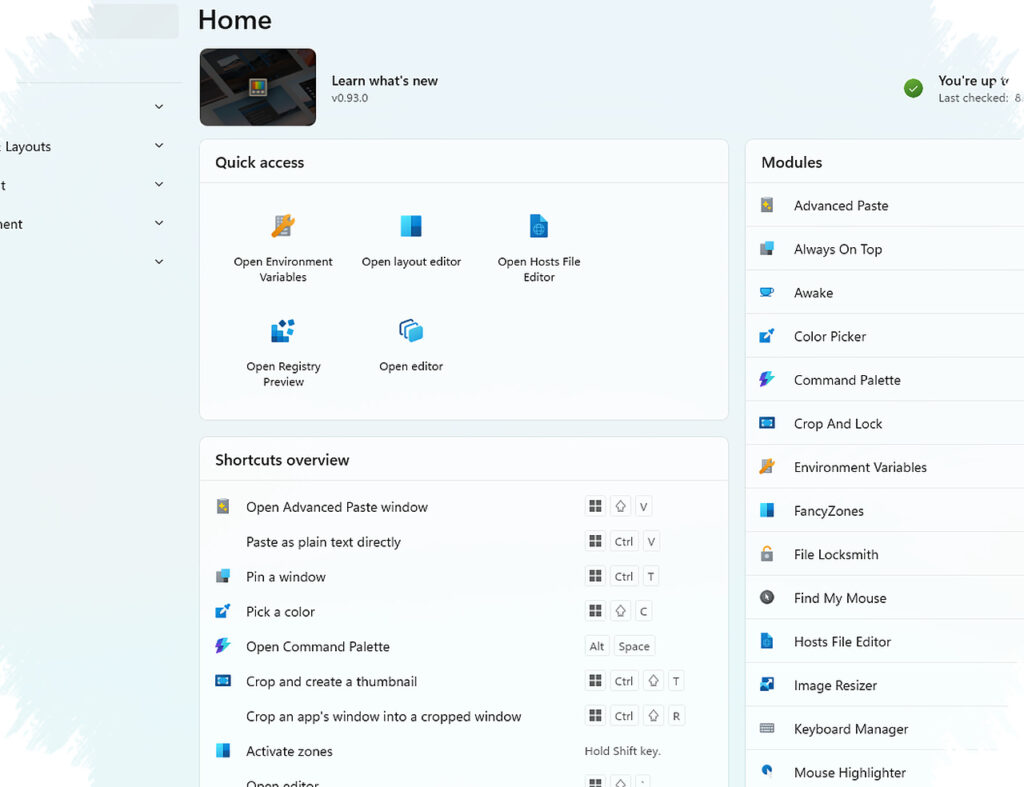
Task: Open Registry Preview from quick access
Action: click(x=283, y=330)
